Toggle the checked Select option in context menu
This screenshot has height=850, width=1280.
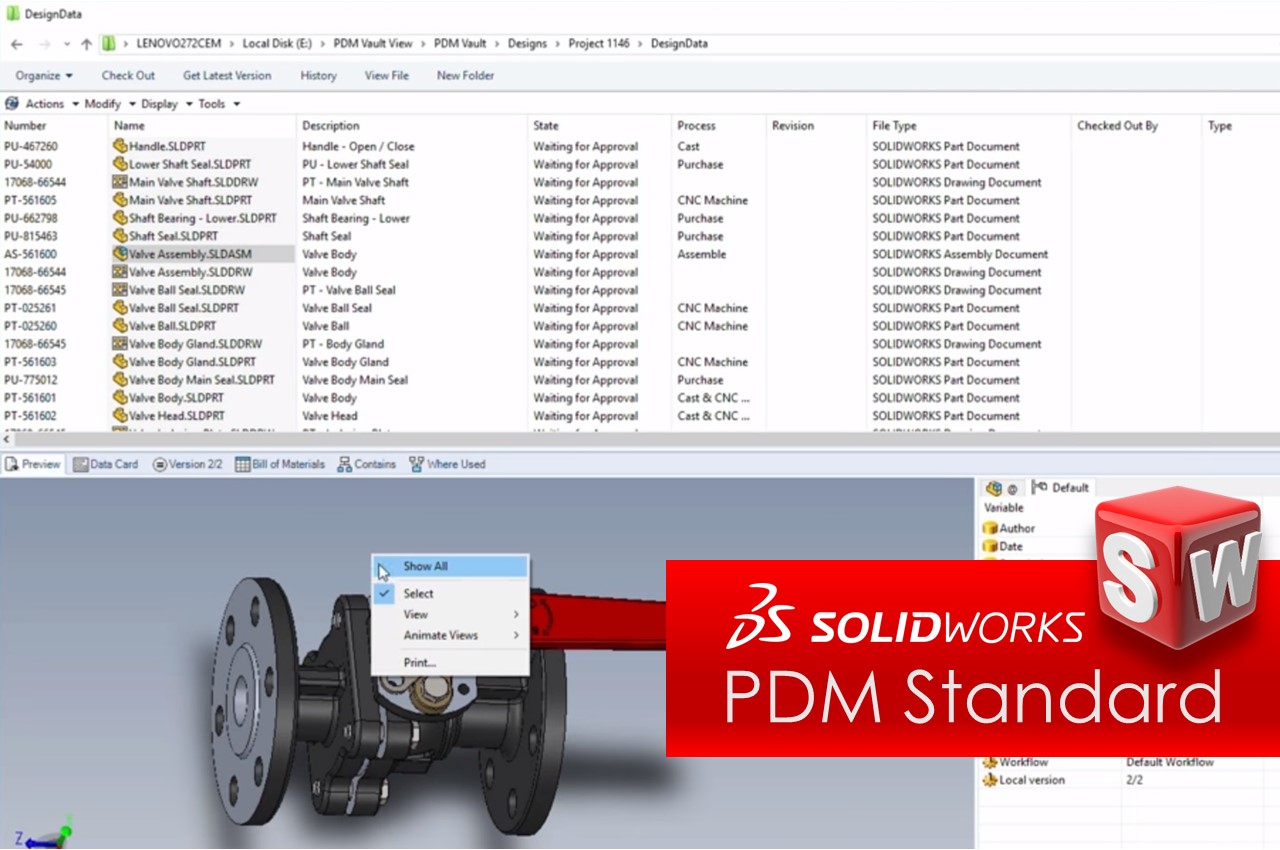418,593
